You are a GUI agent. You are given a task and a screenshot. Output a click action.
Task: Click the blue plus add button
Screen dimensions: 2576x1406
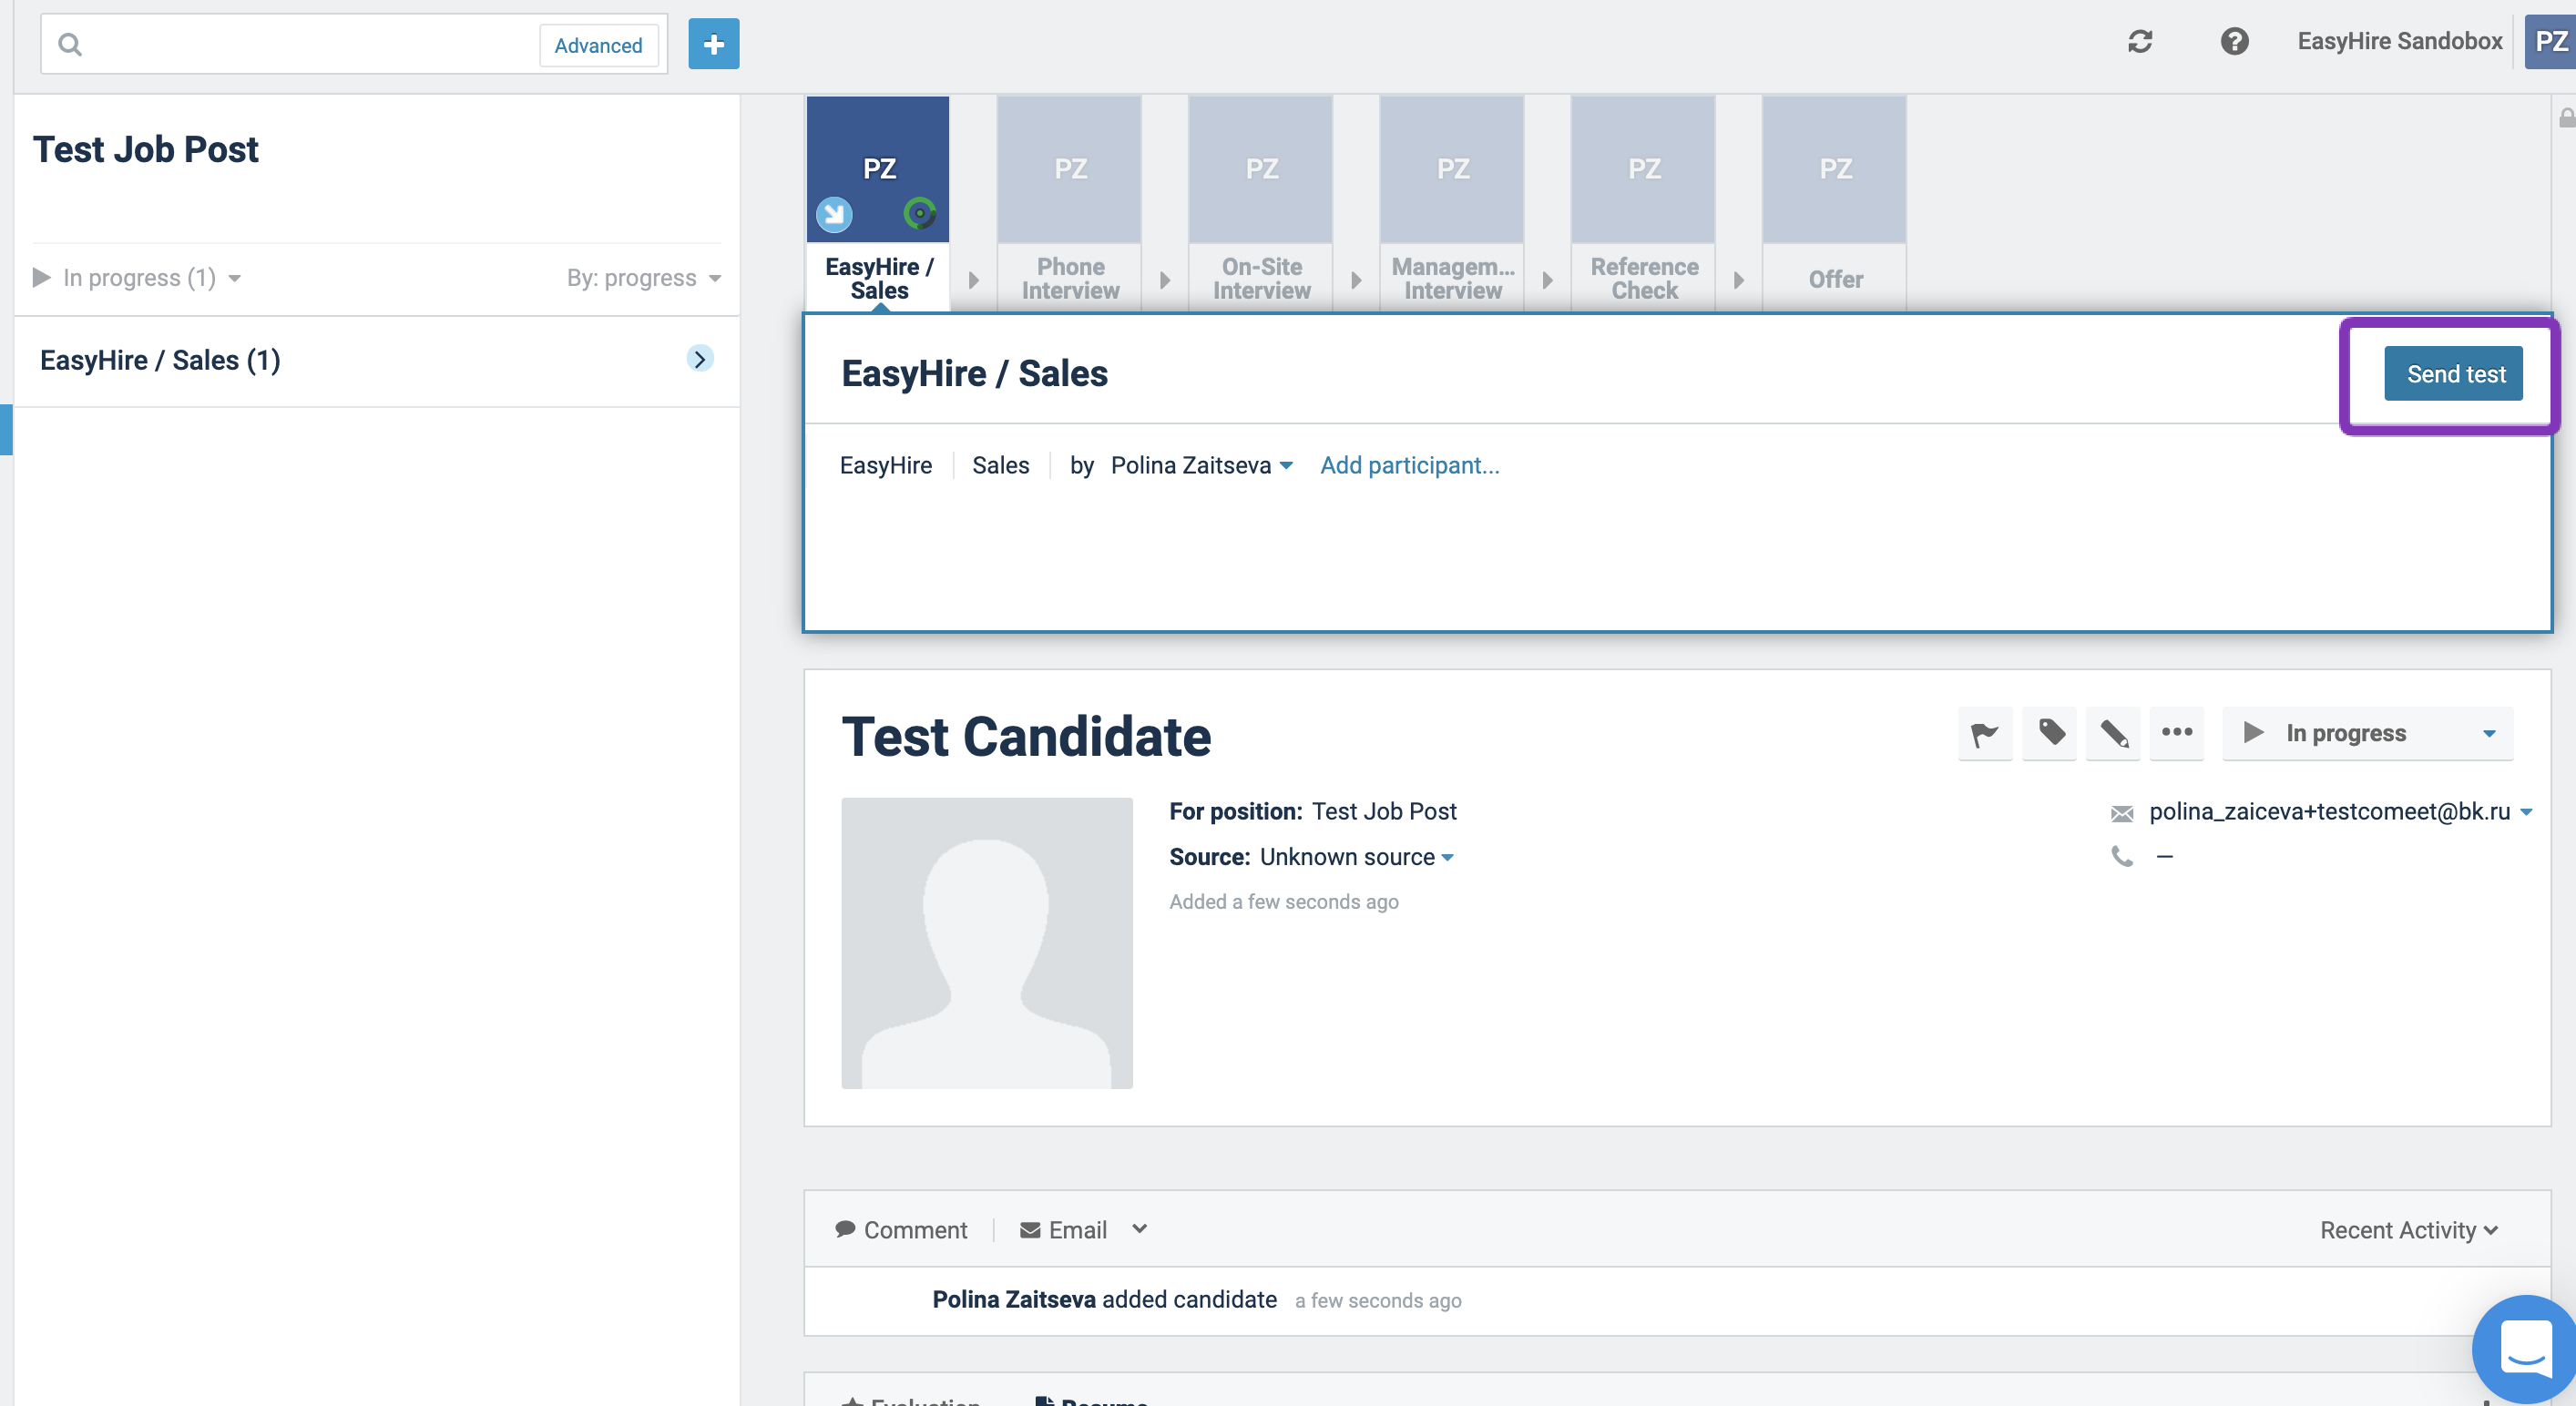[713, 44]
